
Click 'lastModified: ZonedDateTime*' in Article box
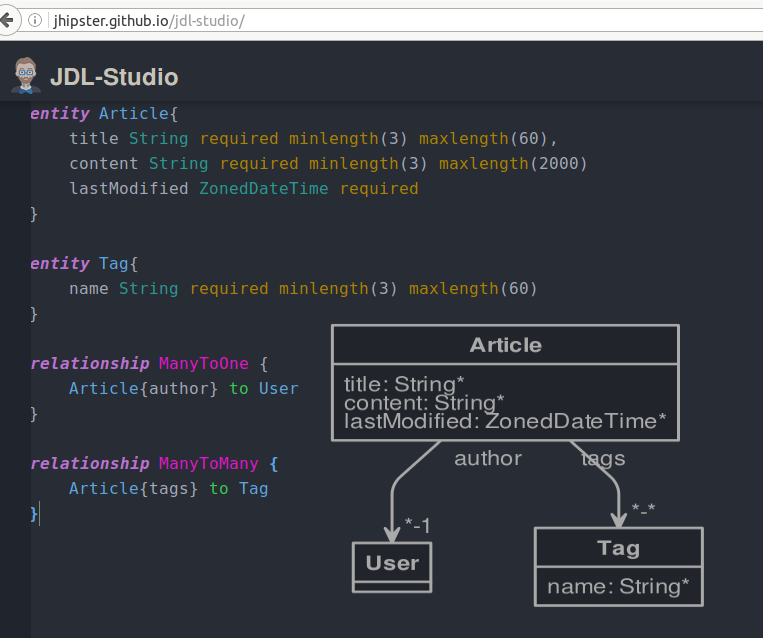(505, 422)
